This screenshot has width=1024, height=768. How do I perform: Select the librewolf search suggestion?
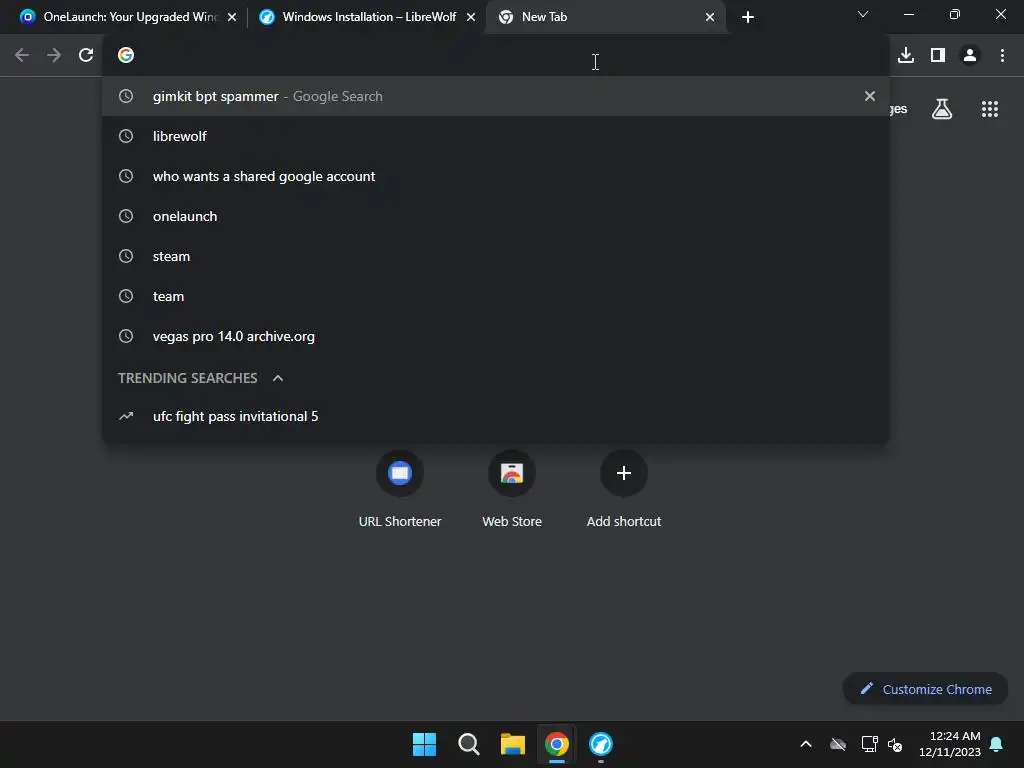click(496, 136)
